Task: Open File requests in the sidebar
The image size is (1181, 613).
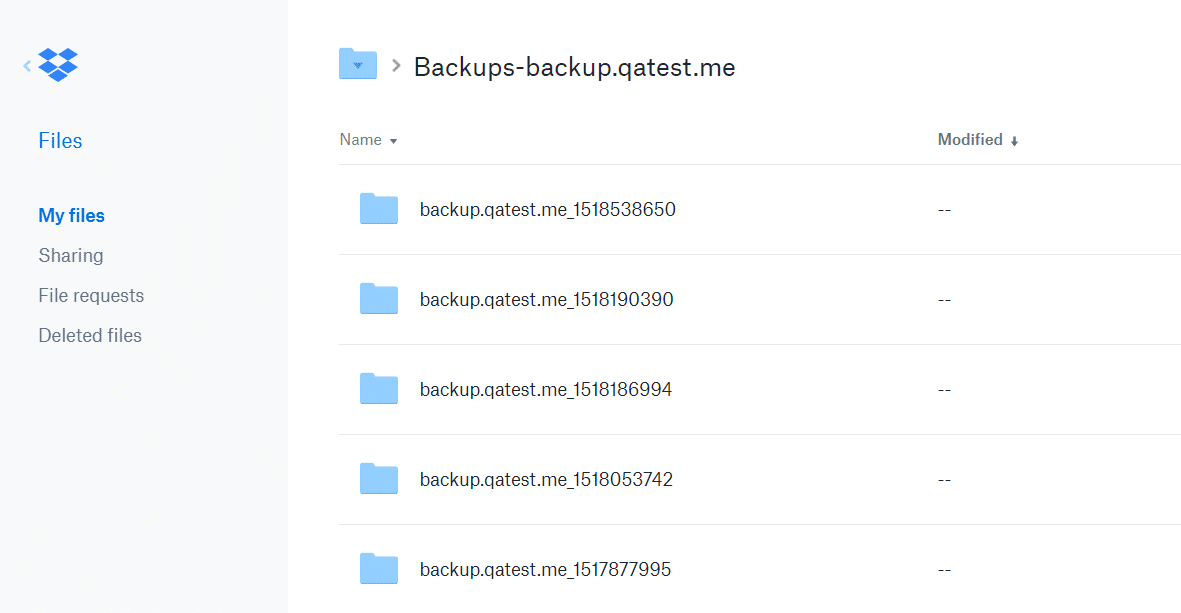Action: coord(91,295)
